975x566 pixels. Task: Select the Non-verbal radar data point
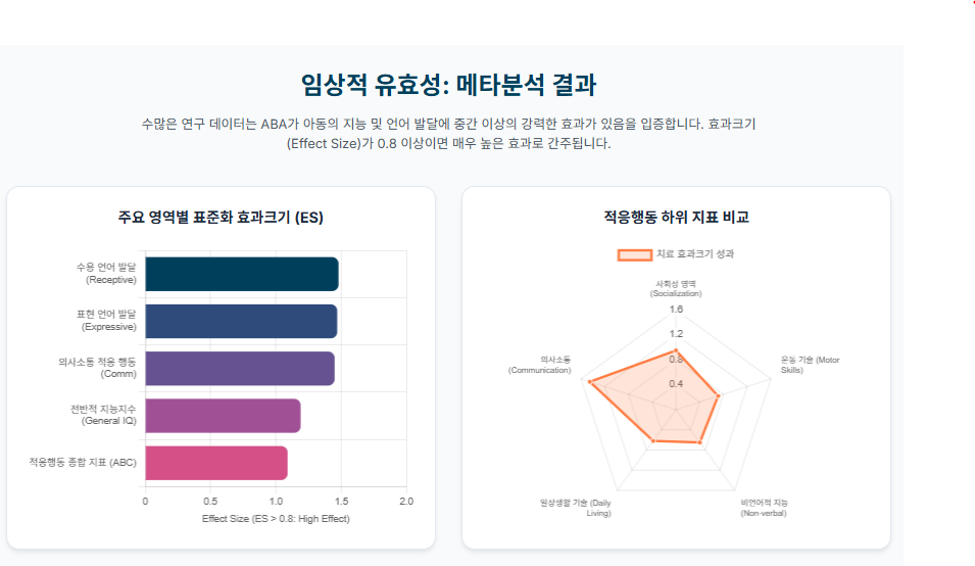coord(700,442)
